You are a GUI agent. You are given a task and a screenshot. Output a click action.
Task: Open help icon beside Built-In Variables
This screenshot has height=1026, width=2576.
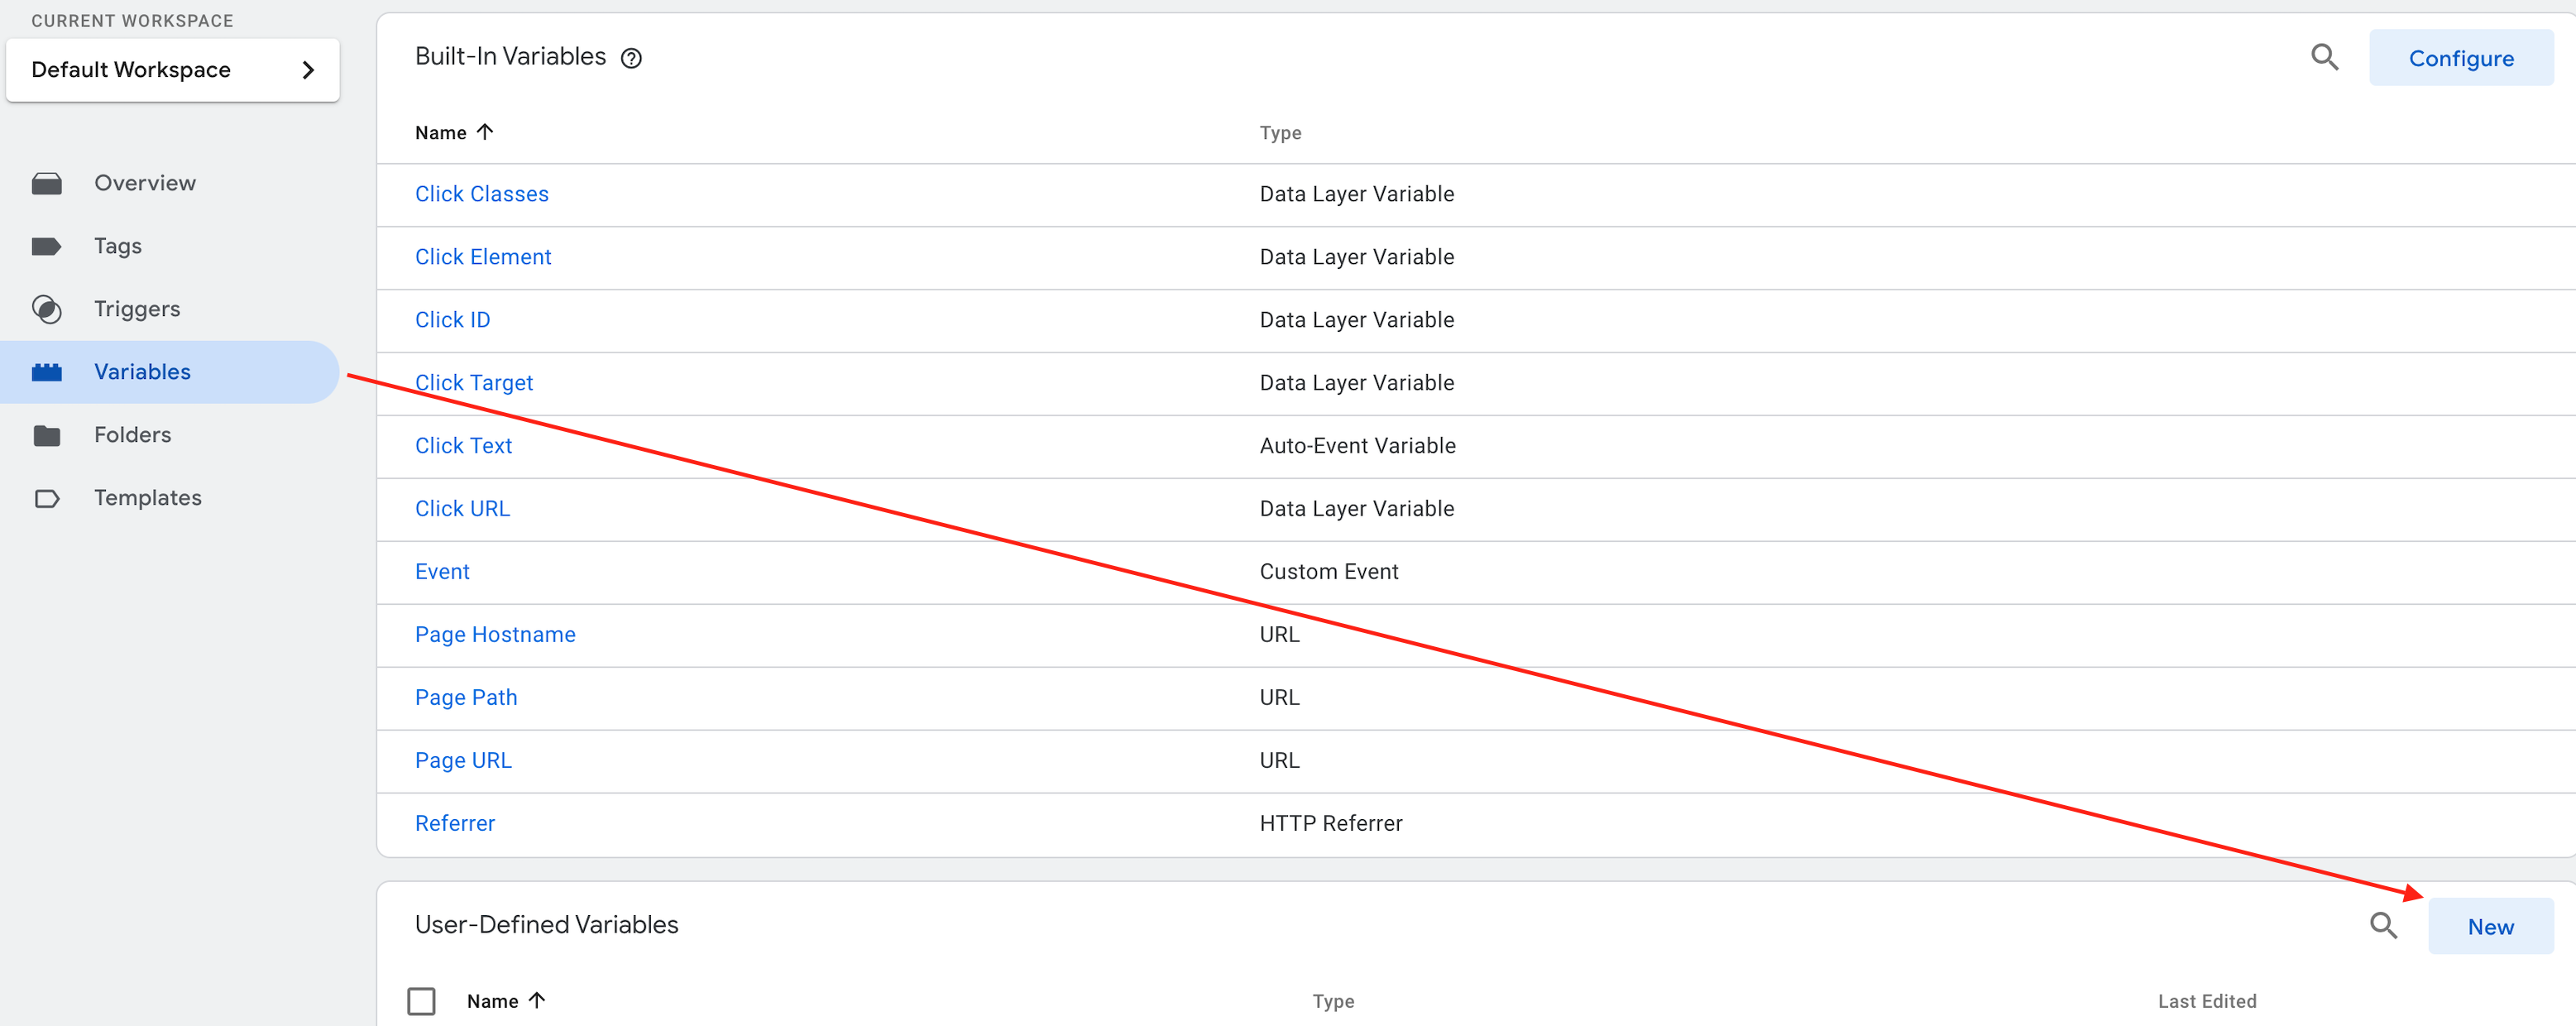631,58
